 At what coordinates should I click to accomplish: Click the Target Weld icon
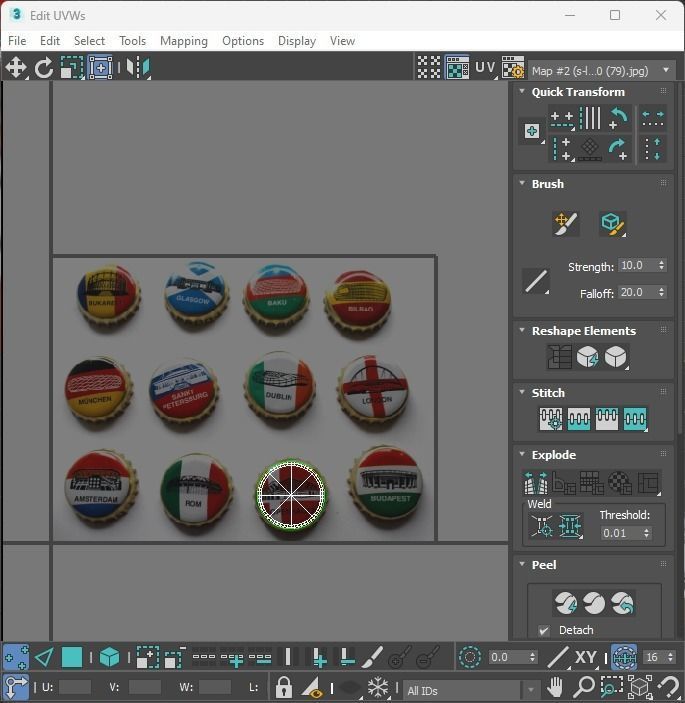[x=542, y=525]
